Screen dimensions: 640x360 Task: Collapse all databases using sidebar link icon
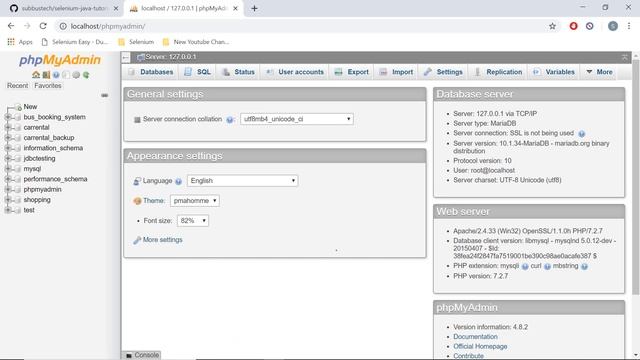point(104,96)
